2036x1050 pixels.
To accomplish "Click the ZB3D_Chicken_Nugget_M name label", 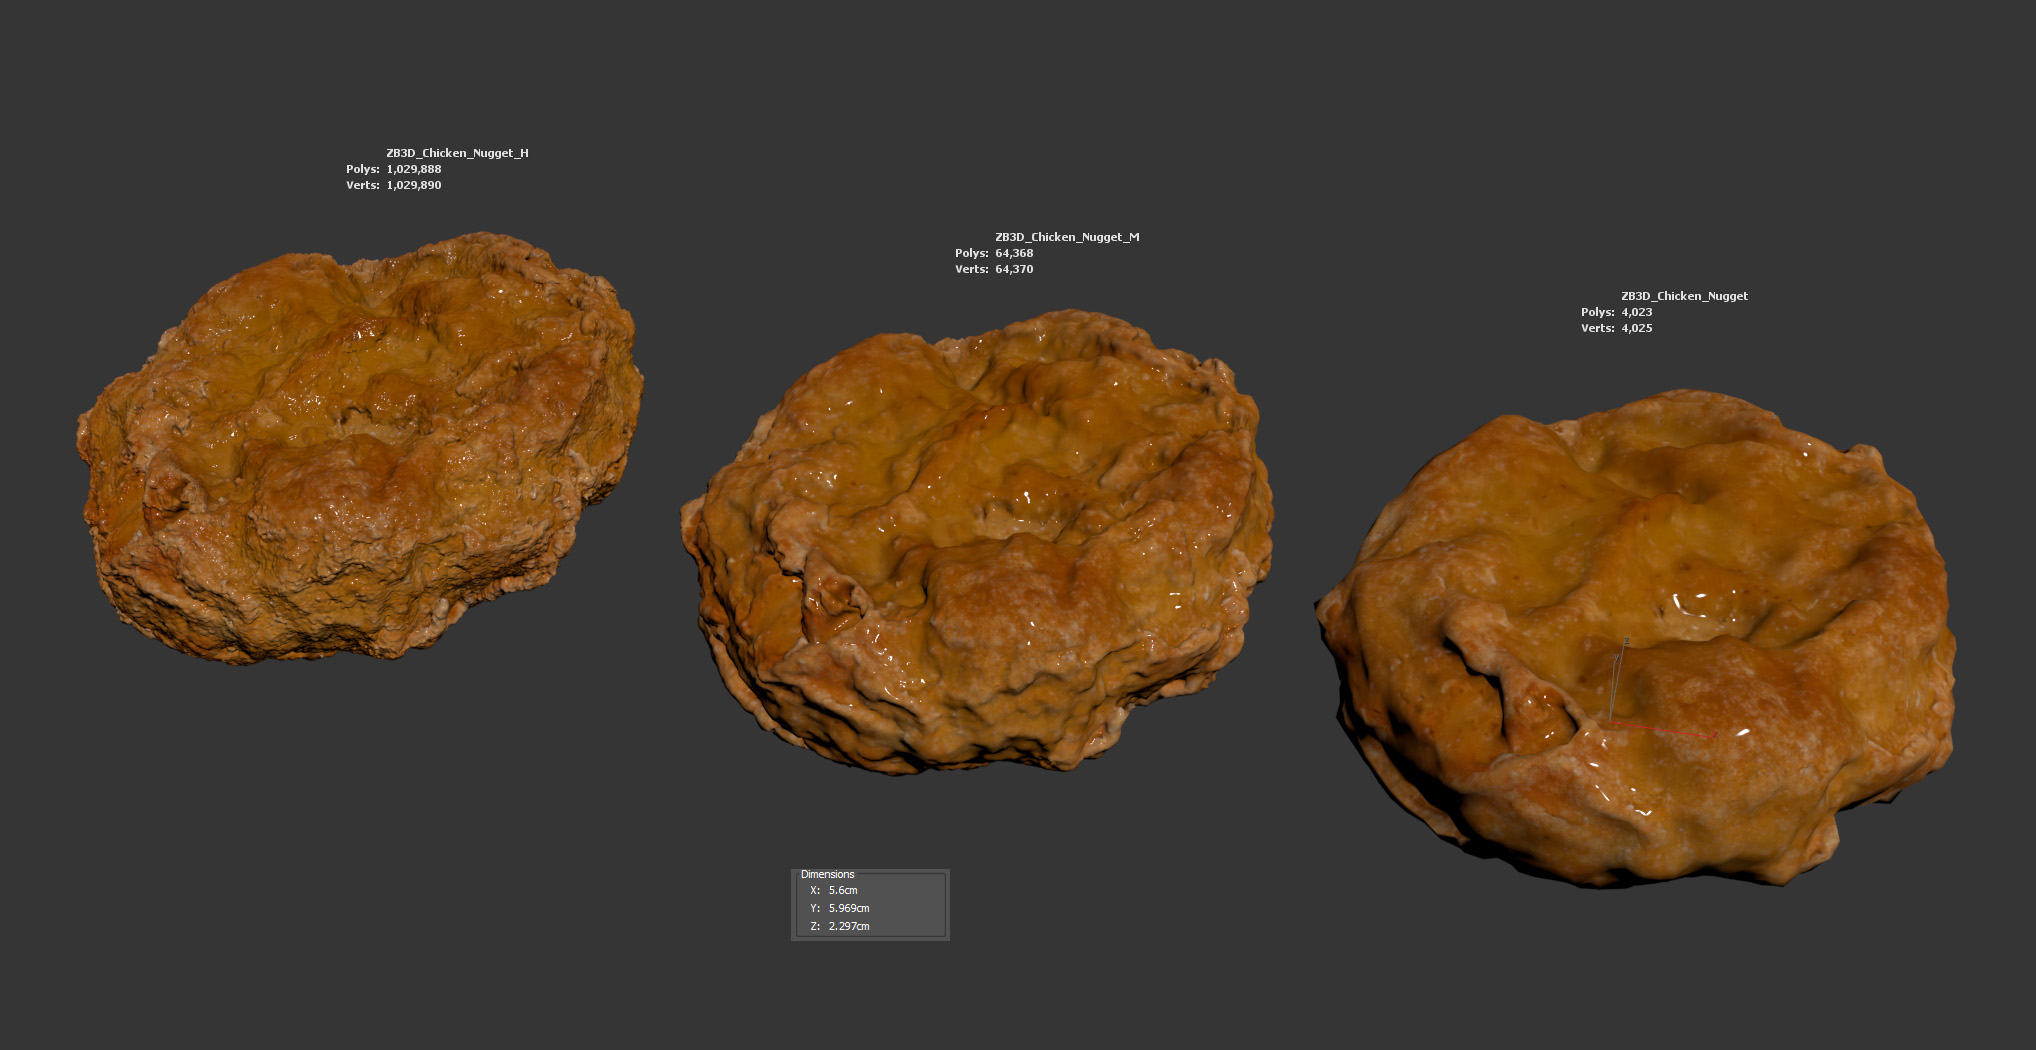I will [x=1067, y=237].
